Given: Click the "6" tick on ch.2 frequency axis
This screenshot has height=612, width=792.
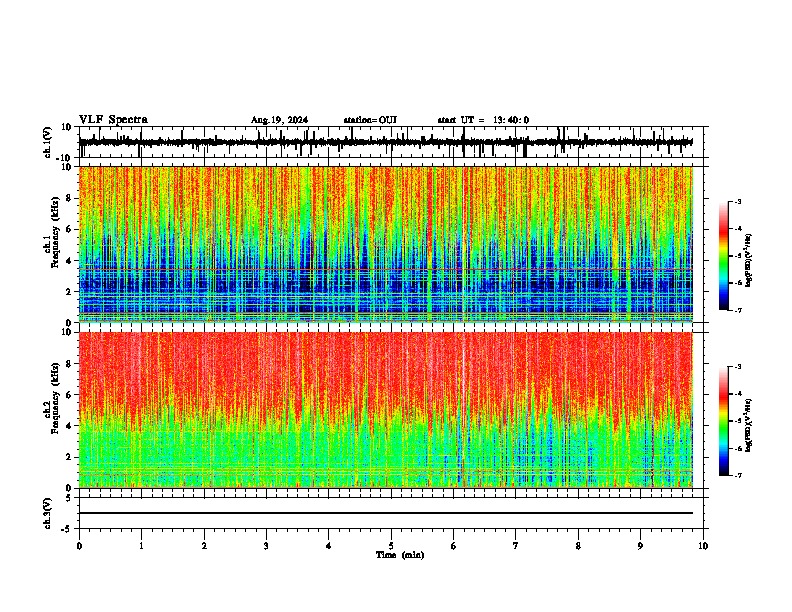Looking at the screenshot, I should point(69,395).
